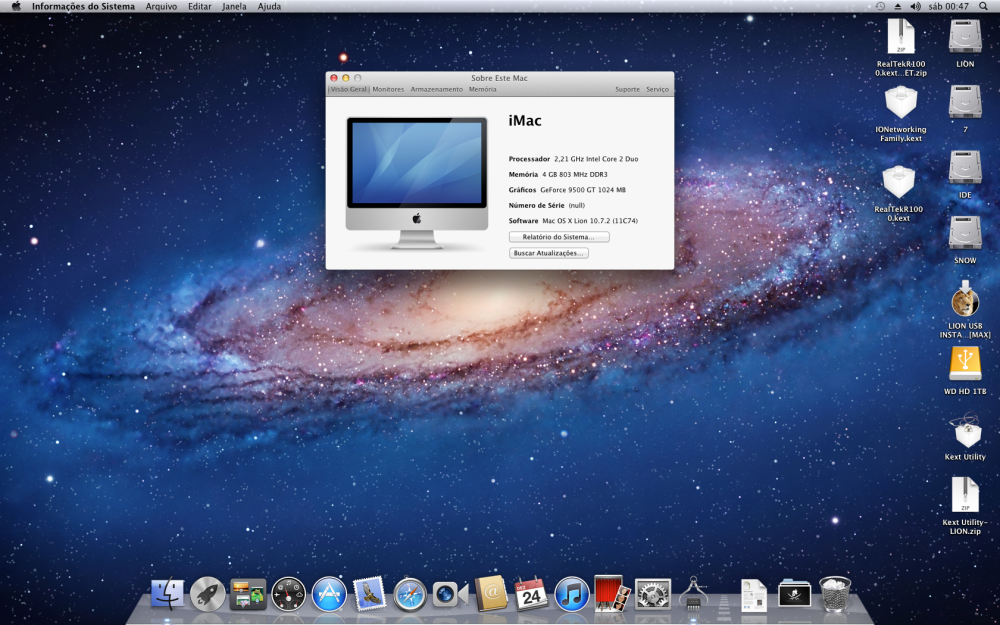Launch iTunes from the Dock
This screenshot has width=1000, height=625.
coord(572,594)
